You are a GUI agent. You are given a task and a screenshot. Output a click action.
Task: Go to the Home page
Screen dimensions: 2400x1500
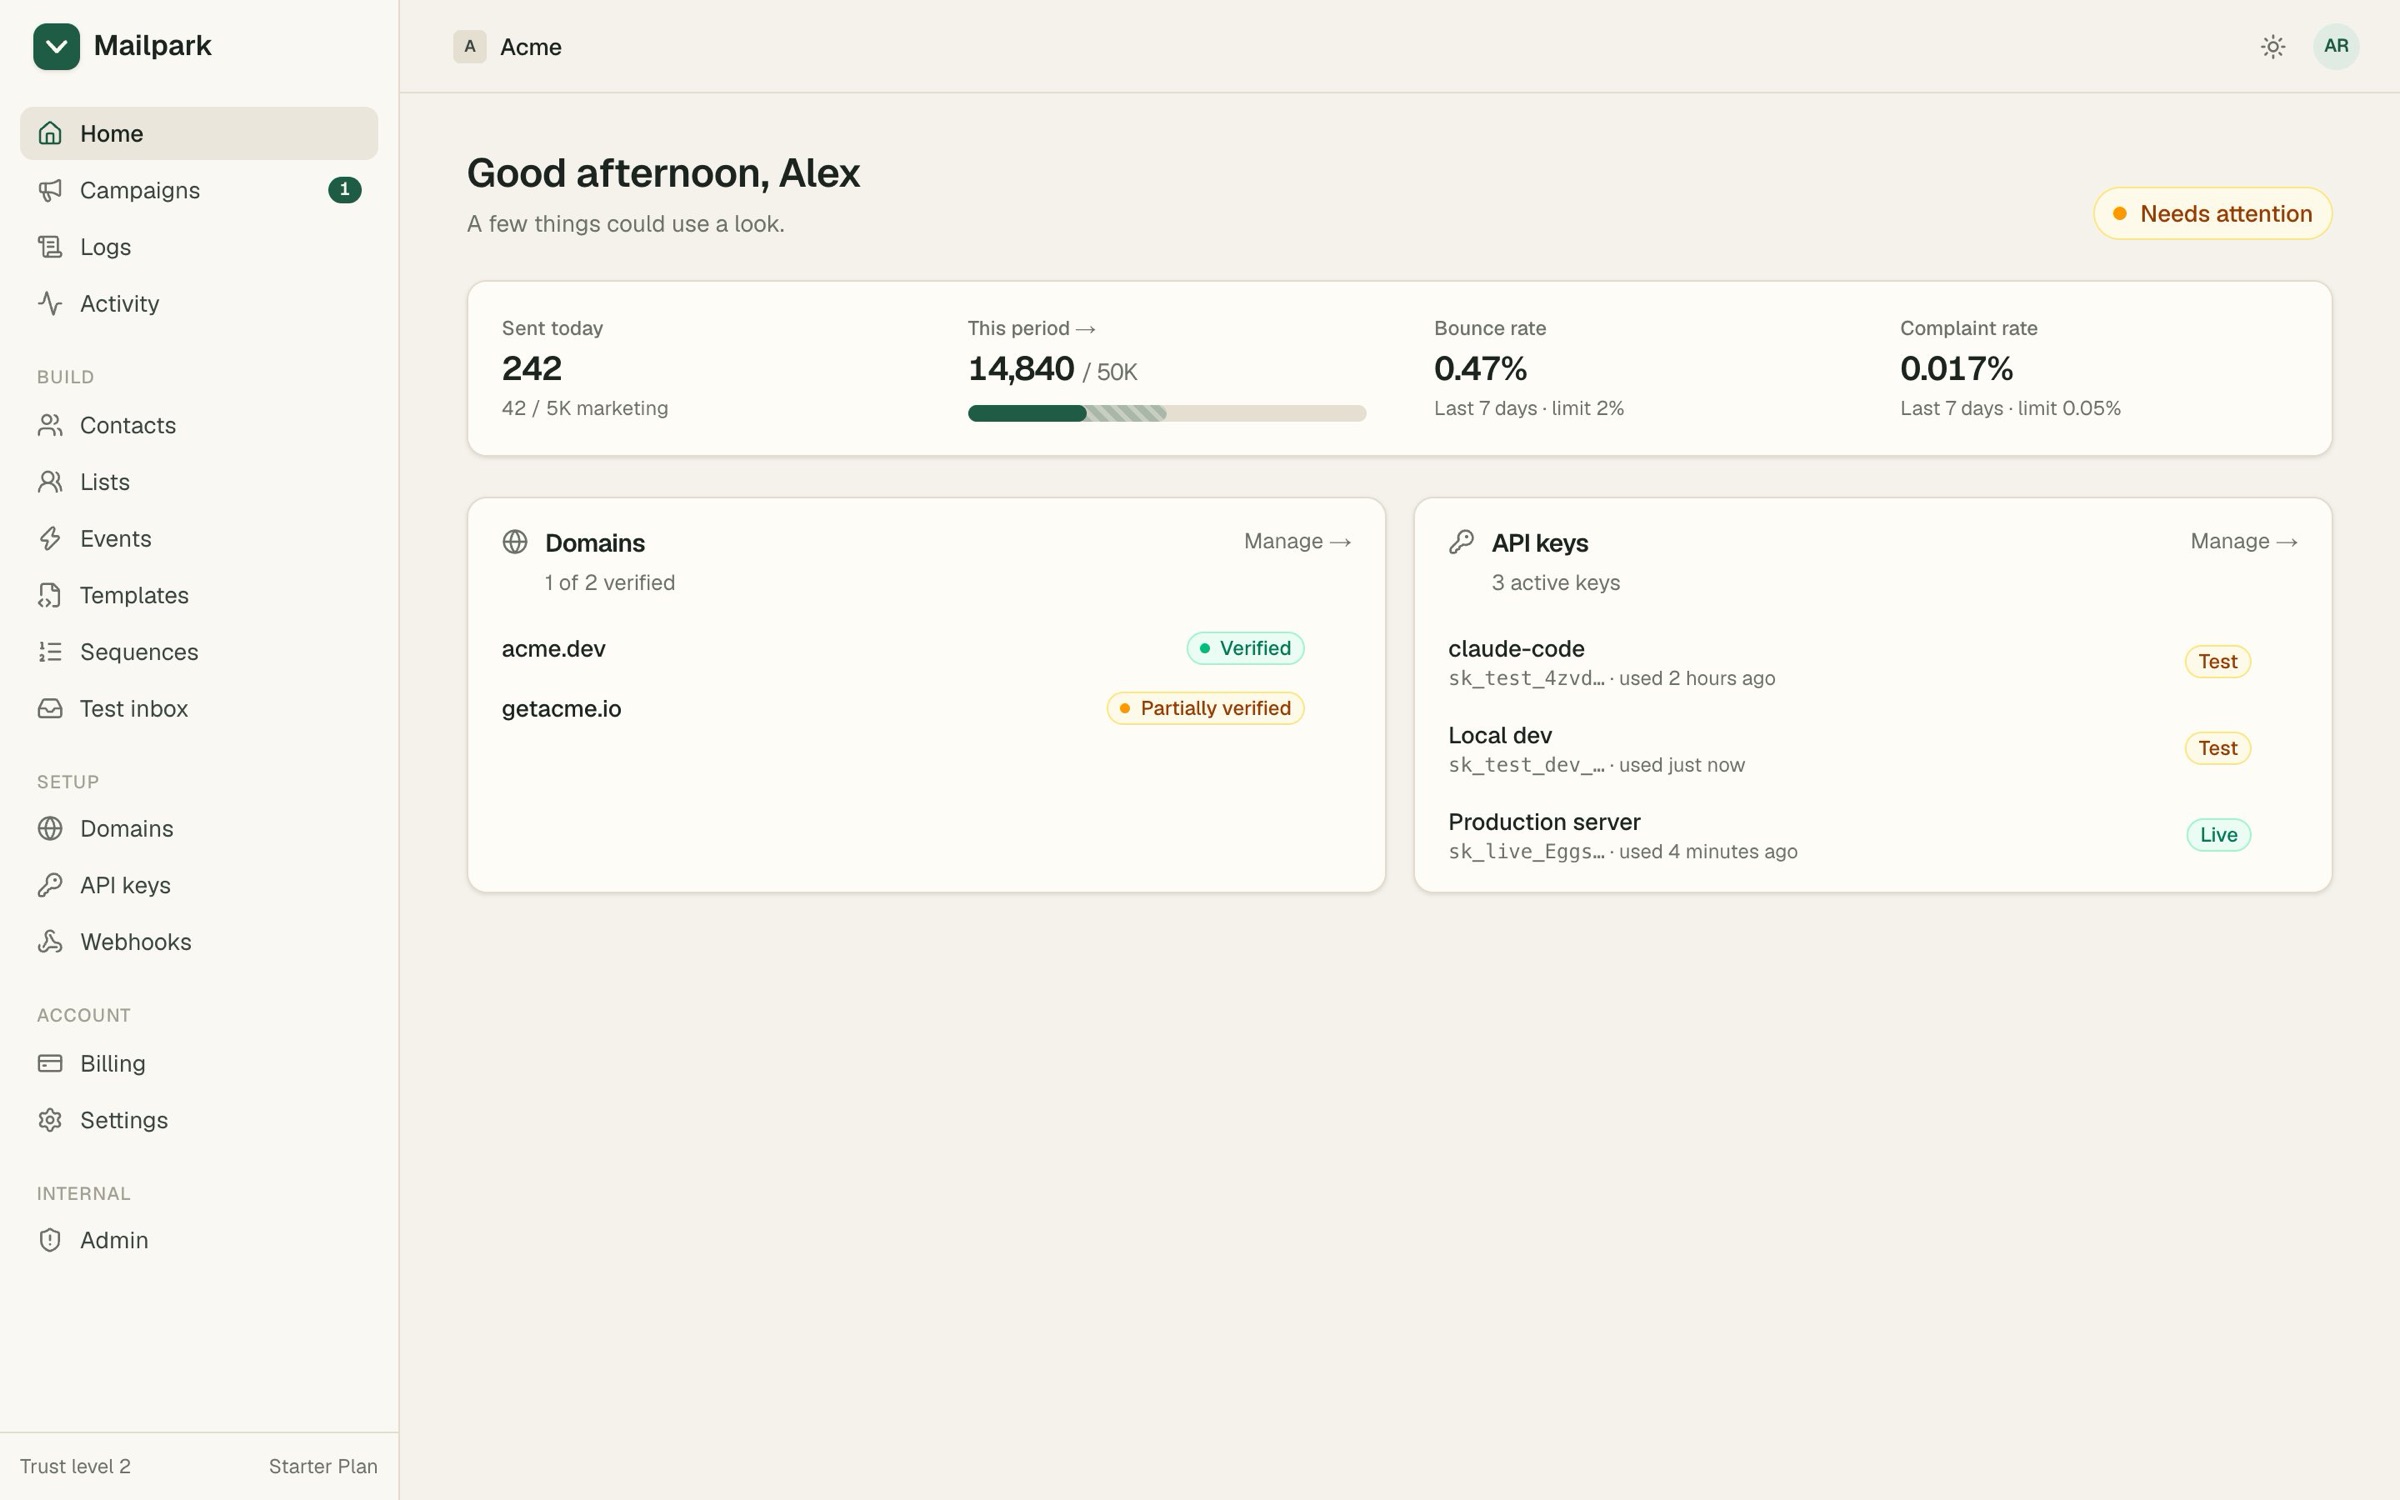point(199,133)
